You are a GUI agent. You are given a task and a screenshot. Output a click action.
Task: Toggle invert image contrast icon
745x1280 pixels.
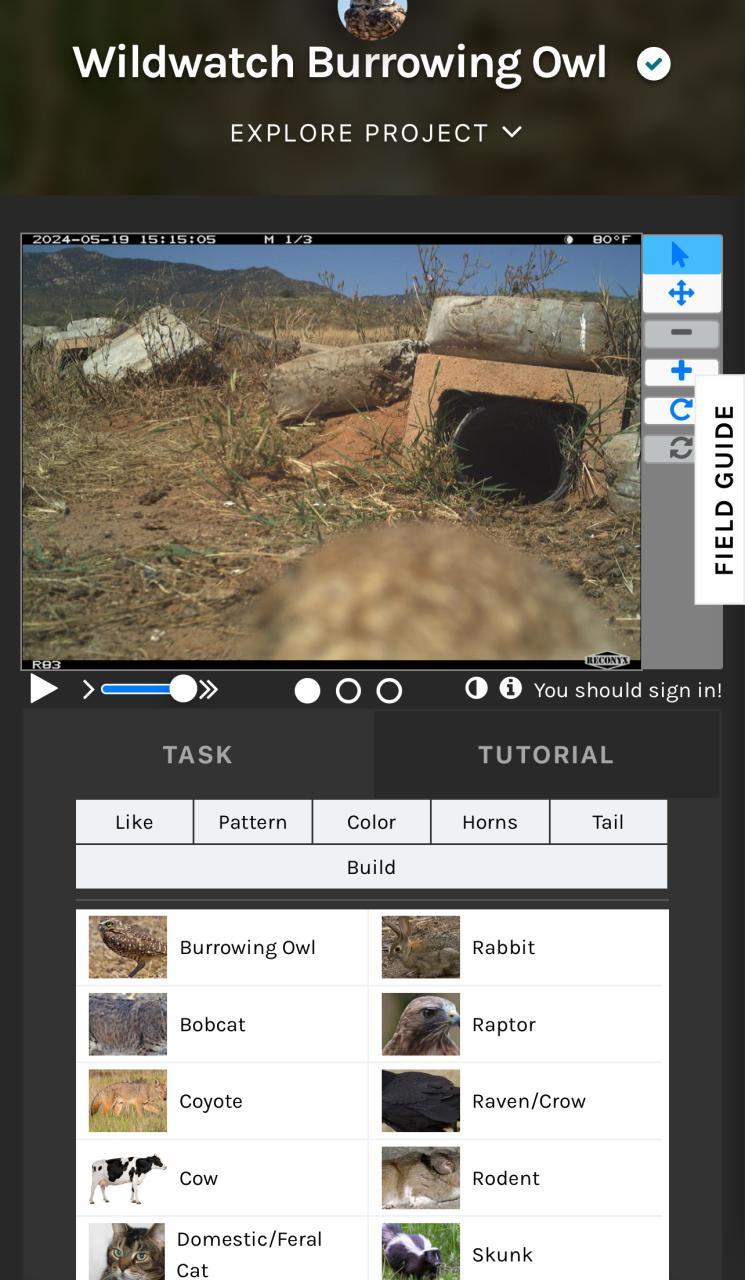pos(476,688)
